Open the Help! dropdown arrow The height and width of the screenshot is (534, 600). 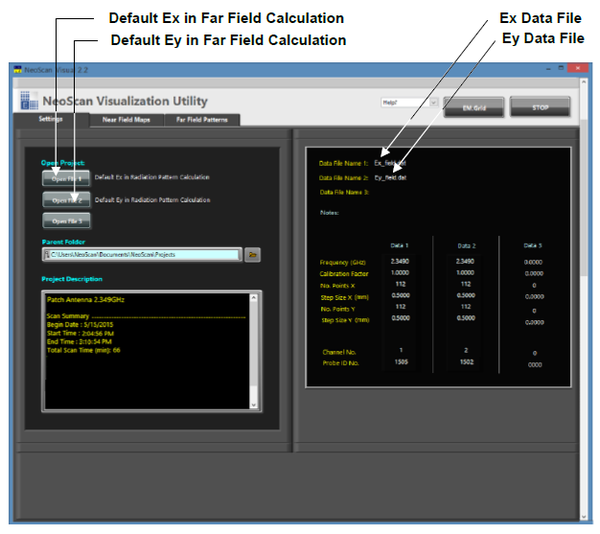434,103
